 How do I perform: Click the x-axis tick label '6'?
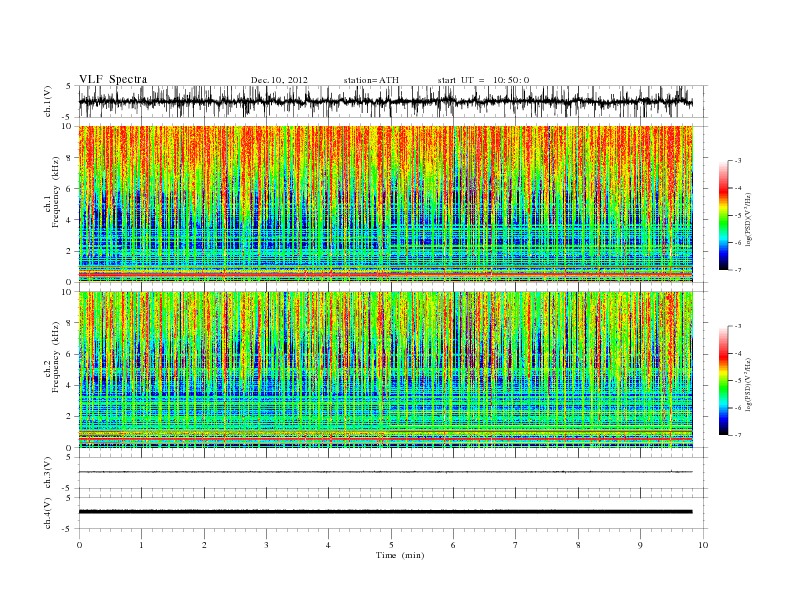click(453, 545)
